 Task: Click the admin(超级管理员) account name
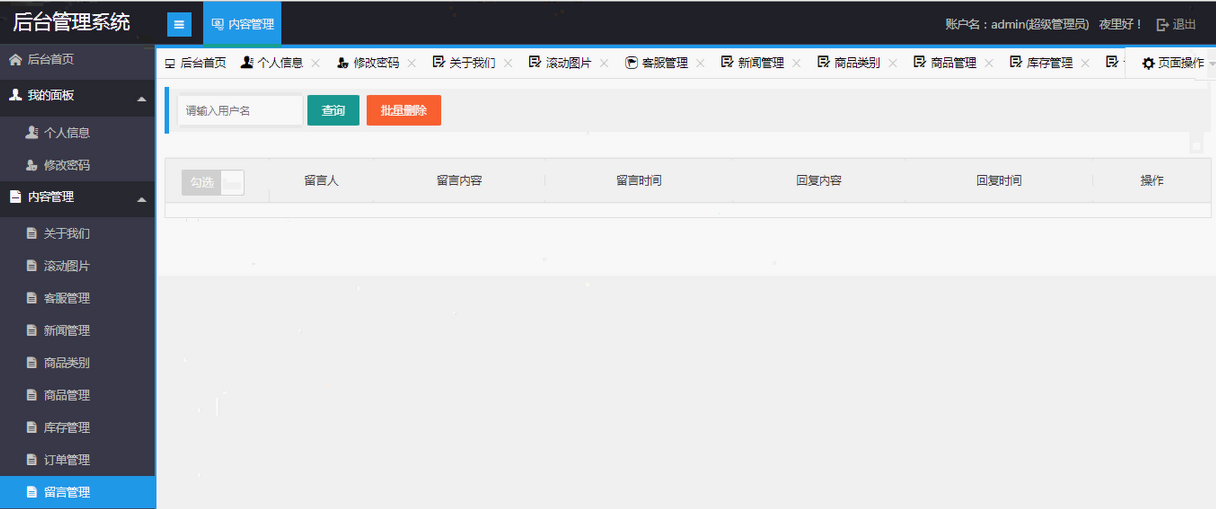point(1039,25)
